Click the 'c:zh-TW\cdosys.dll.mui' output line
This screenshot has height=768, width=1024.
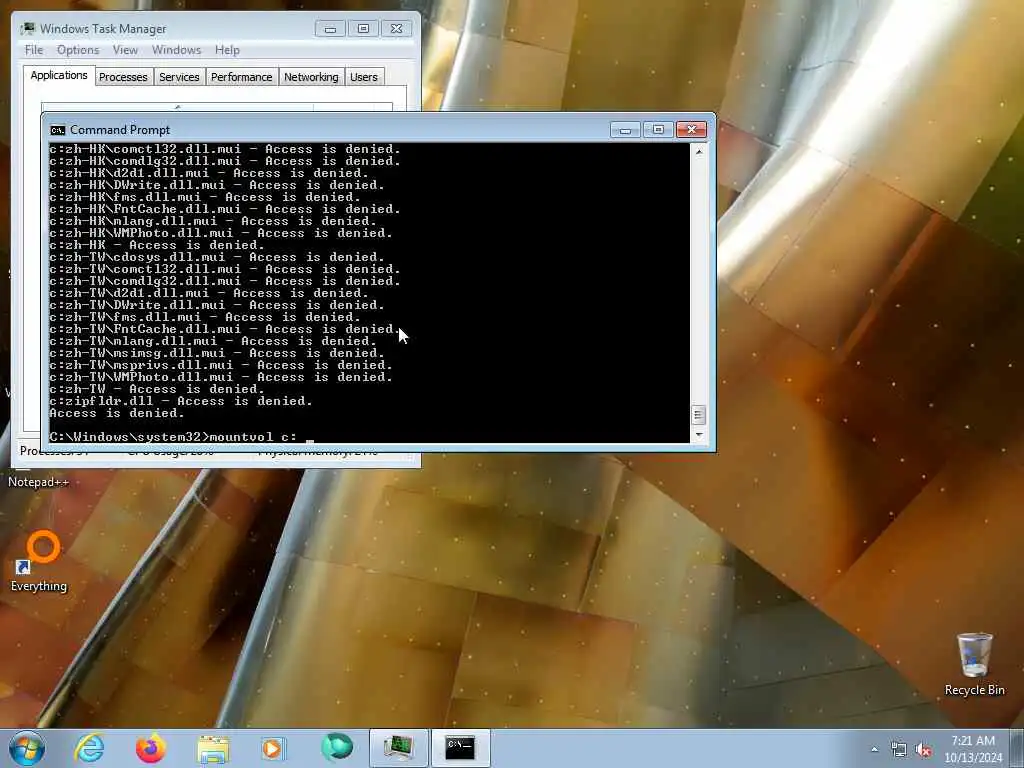[x=217, y=257]
